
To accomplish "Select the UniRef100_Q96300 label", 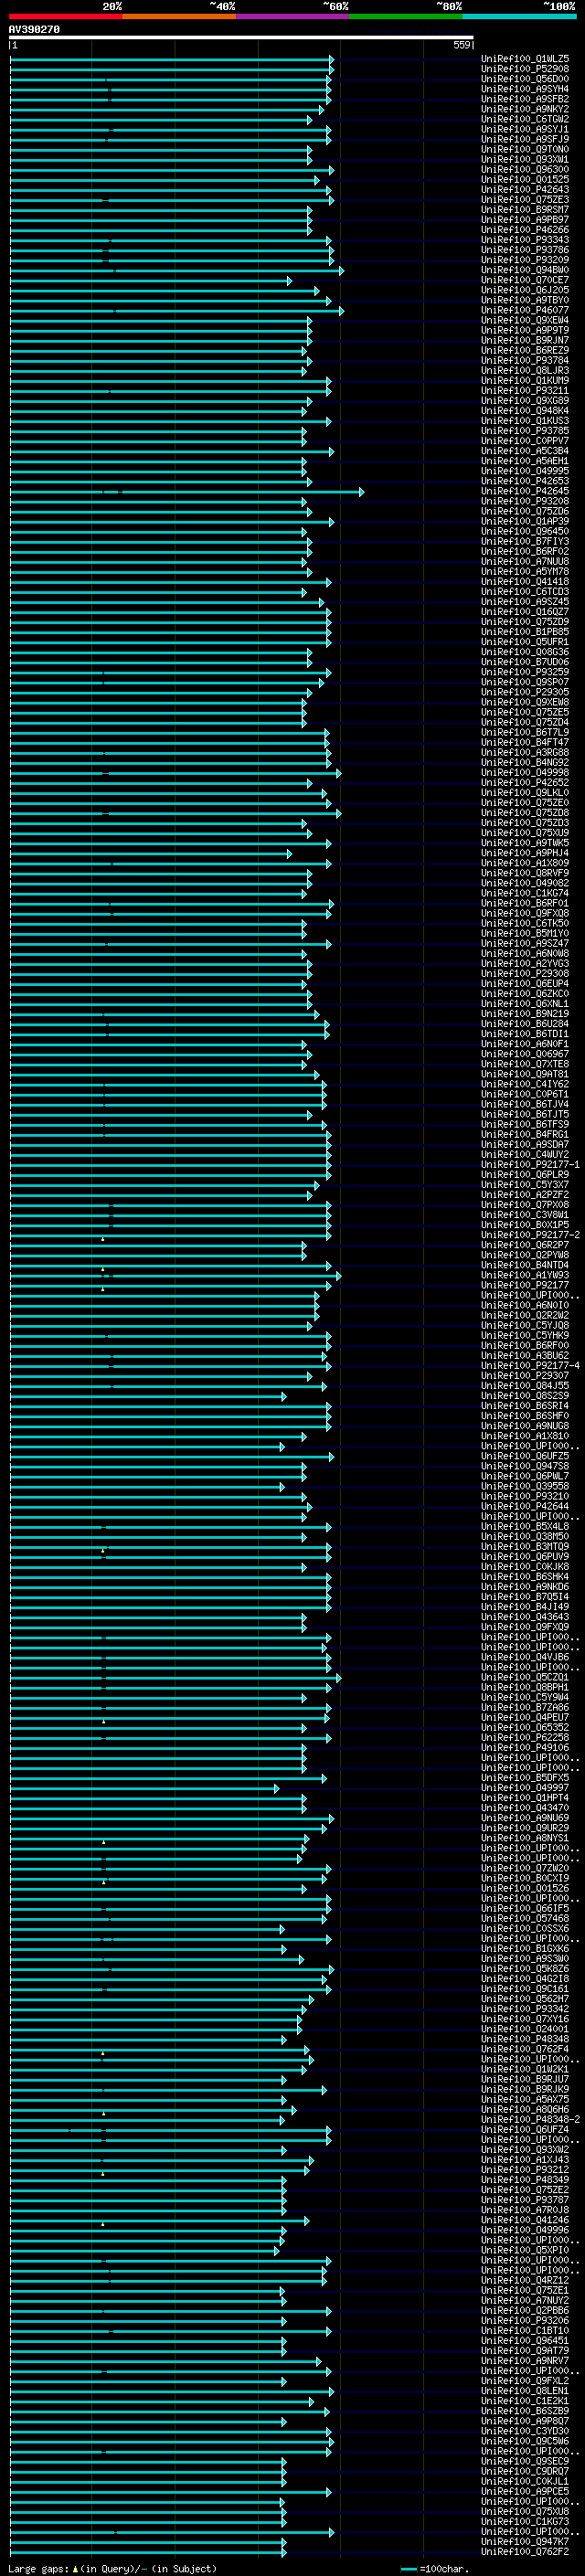I will pos(525,169).
